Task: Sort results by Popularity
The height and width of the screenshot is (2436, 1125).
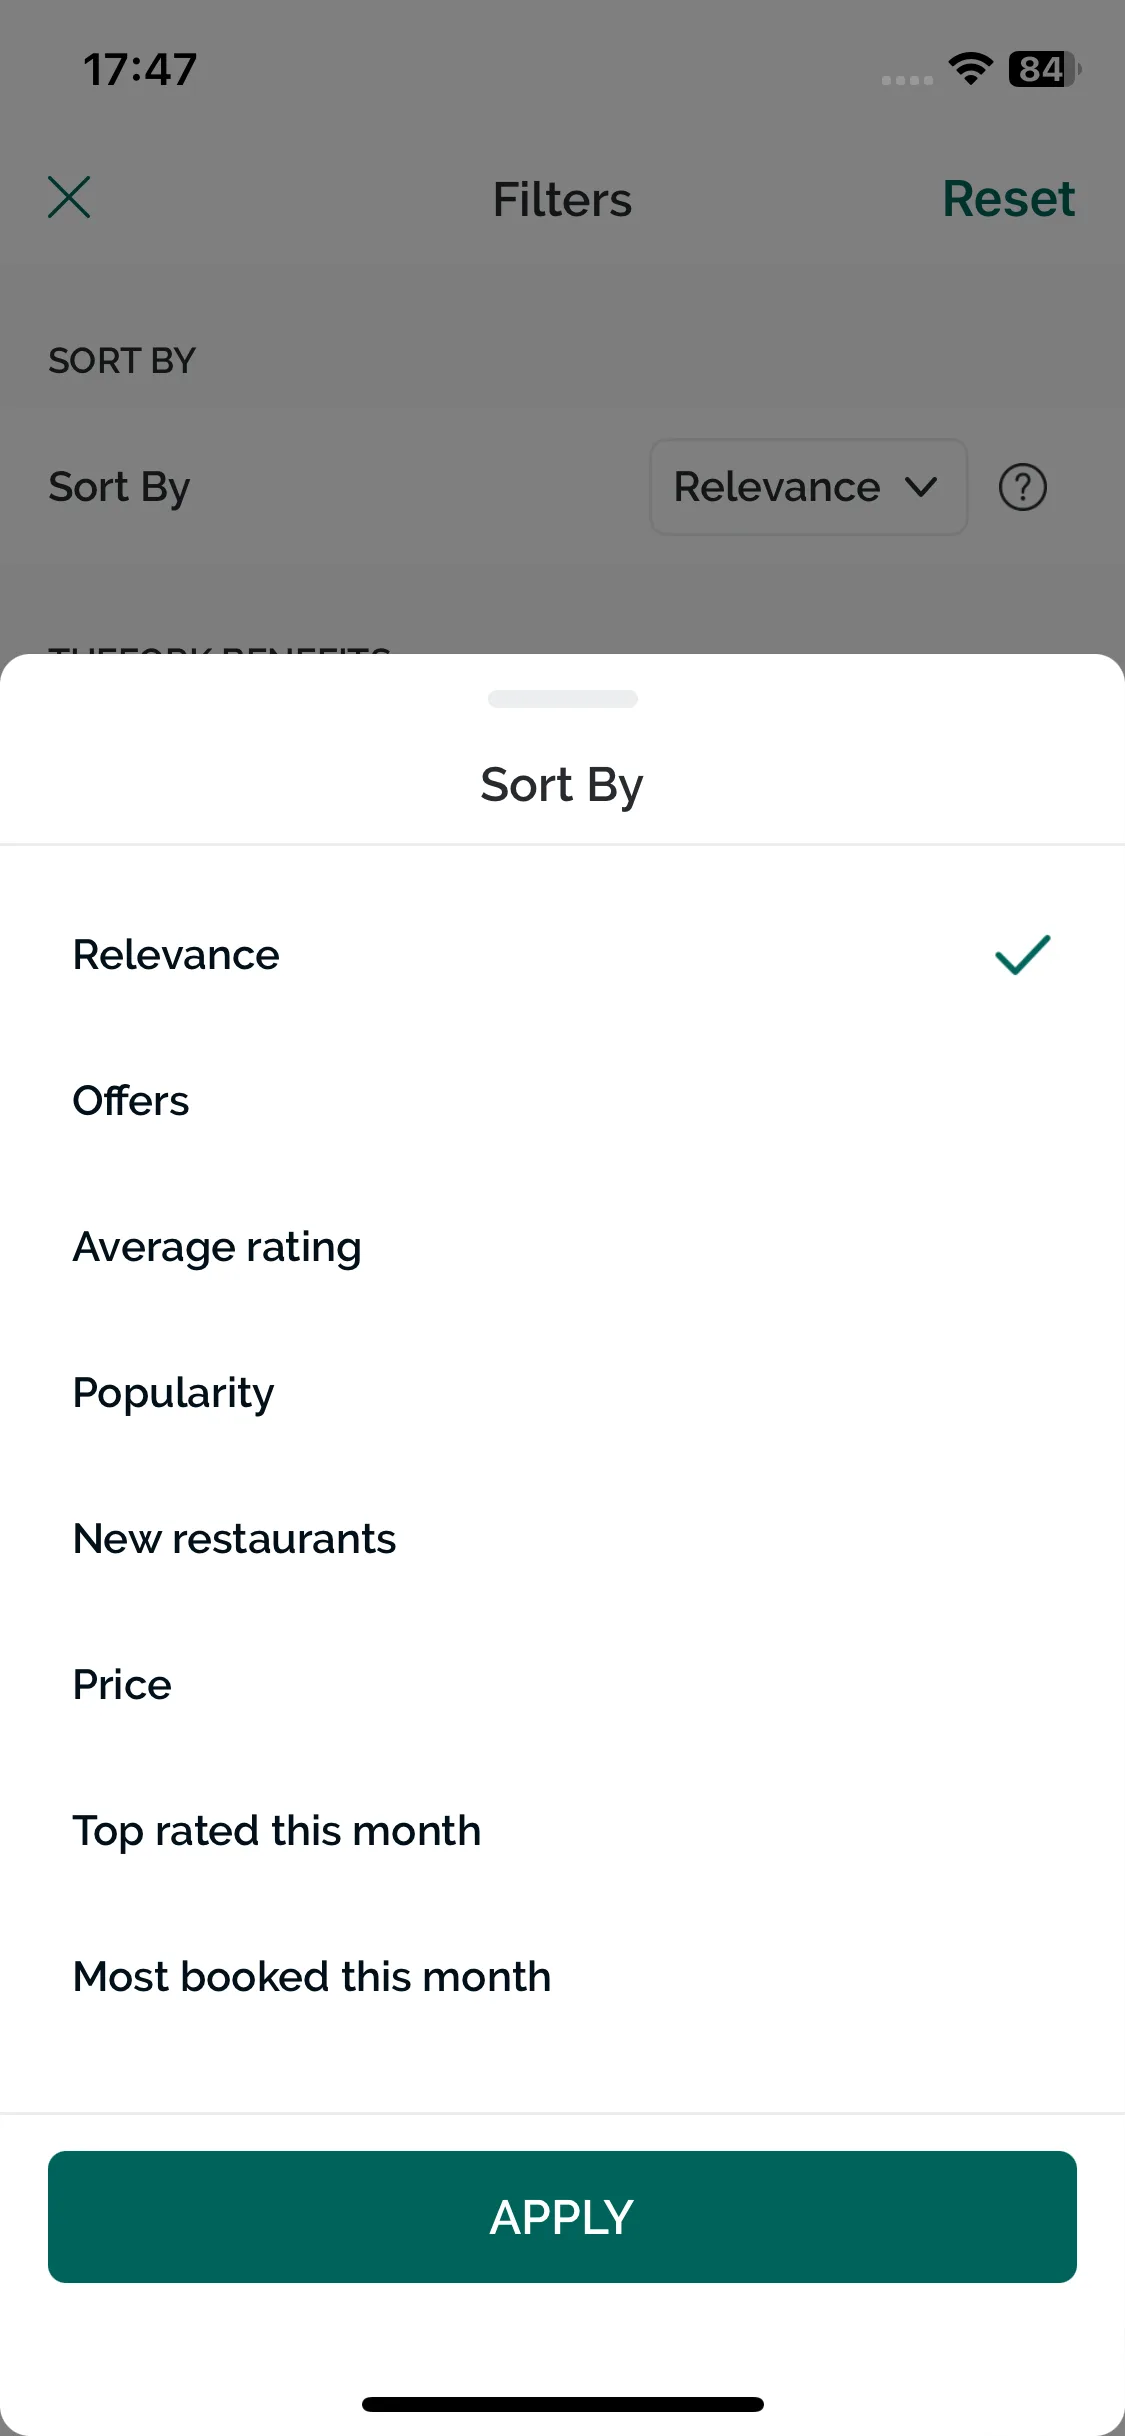Action: [562, 1393]
